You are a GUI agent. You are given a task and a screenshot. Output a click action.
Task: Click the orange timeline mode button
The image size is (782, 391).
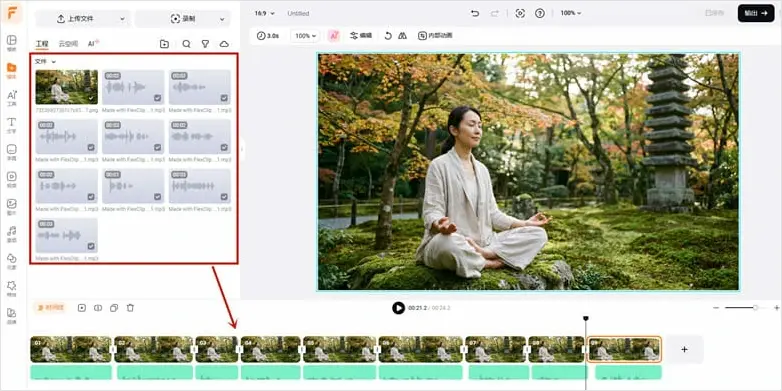click(x=50, y=308)
